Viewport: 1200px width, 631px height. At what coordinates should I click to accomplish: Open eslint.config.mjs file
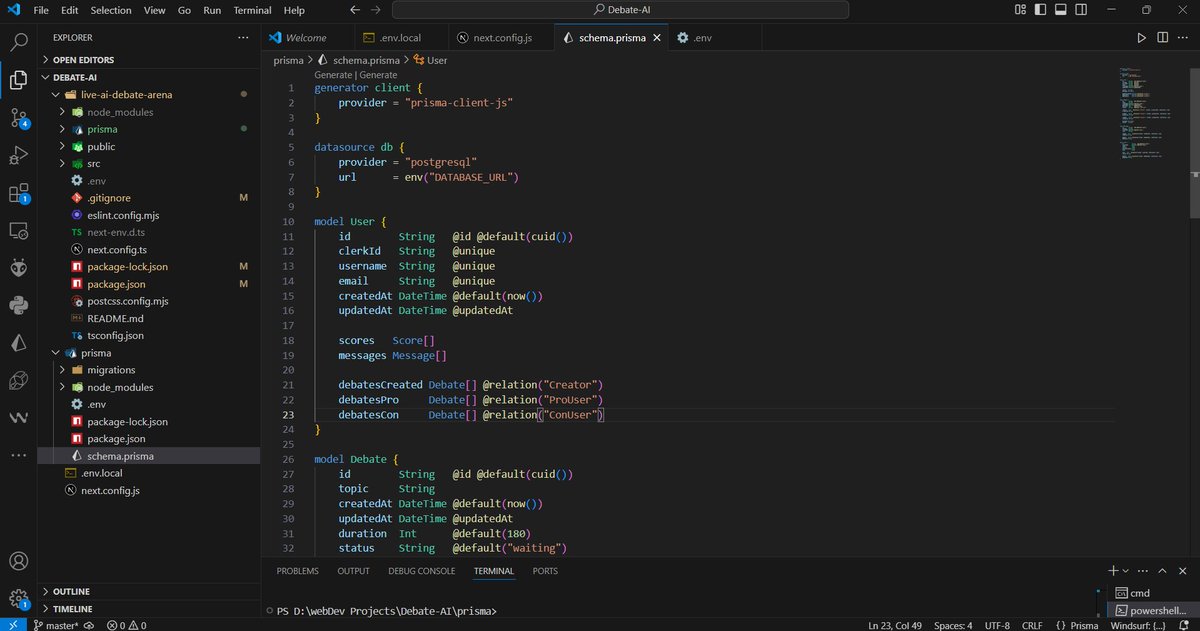[x=125, y=215]
